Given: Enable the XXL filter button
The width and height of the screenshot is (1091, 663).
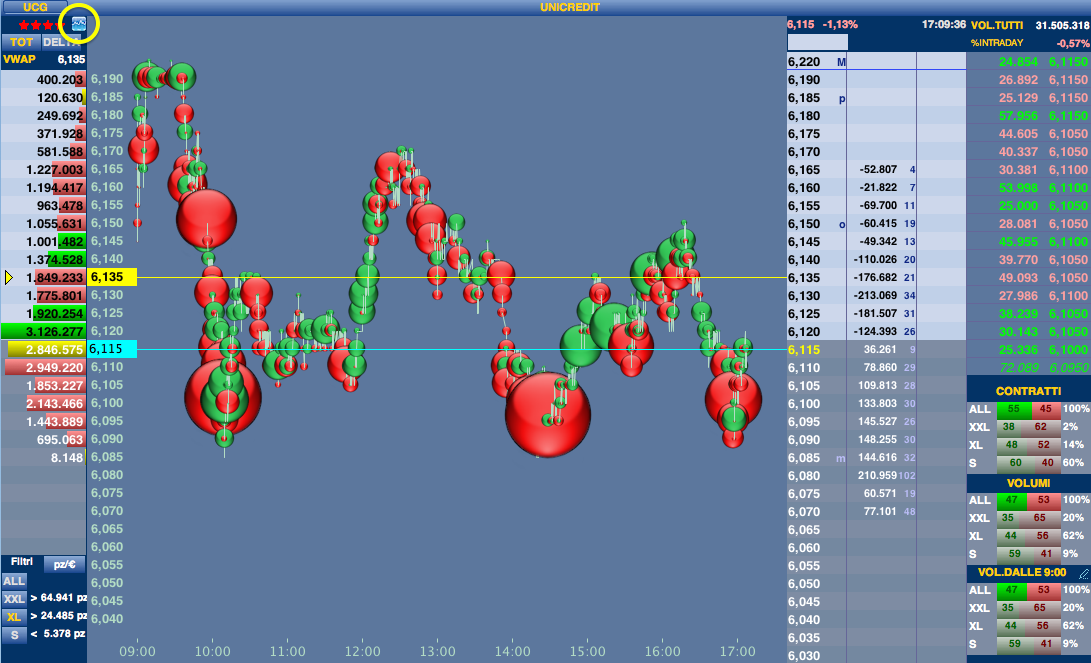Looking at the screenshot, I should [14, 599].
